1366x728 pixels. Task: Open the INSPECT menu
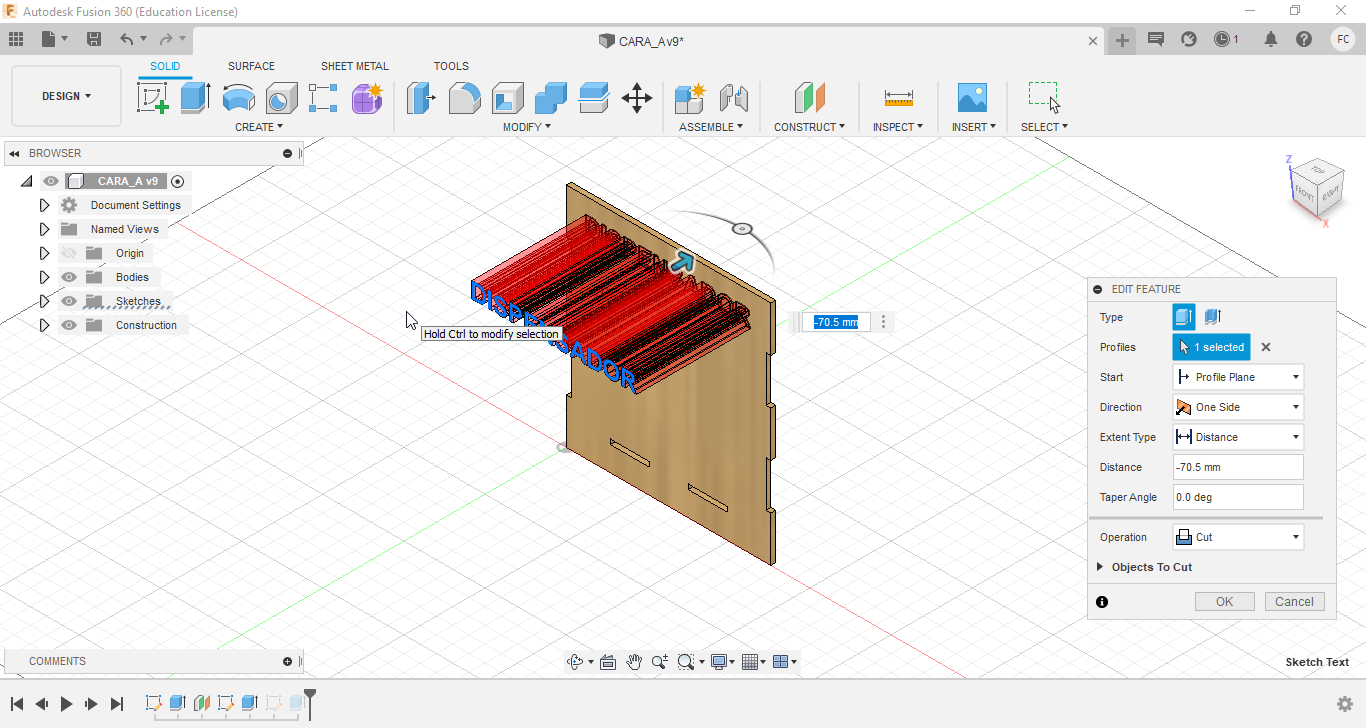tap(898, 127)
